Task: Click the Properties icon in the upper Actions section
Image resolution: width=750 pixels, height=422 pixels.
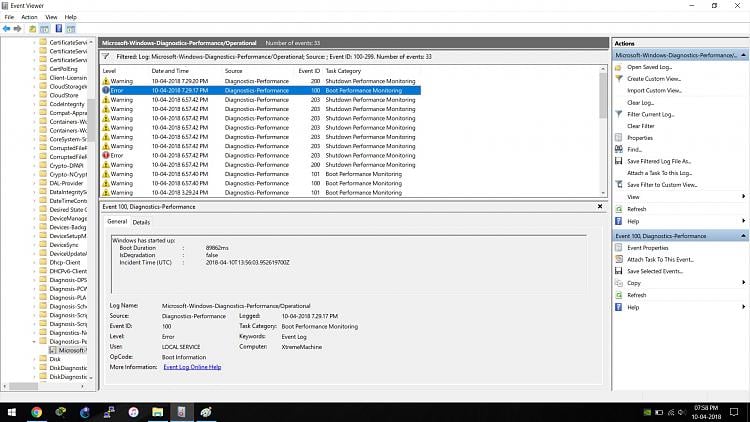Action: tap(618, 138)
